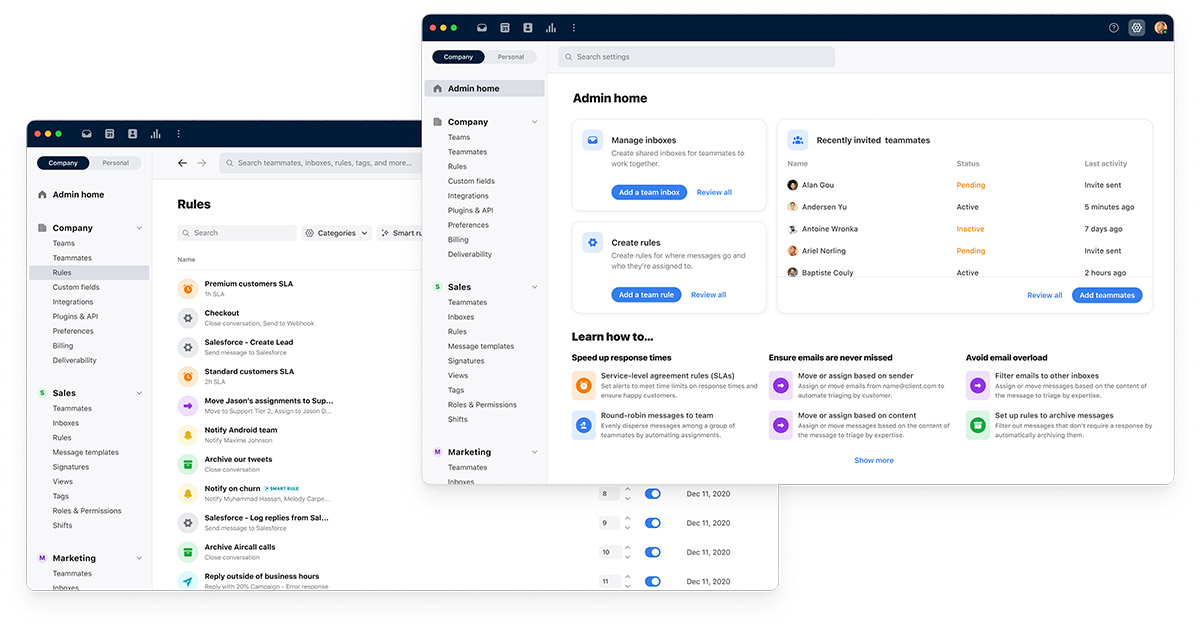Open Roles & Permissions in Rules window sidebar
Viewport: 1200px width, 628px height.
pos(87,511)
